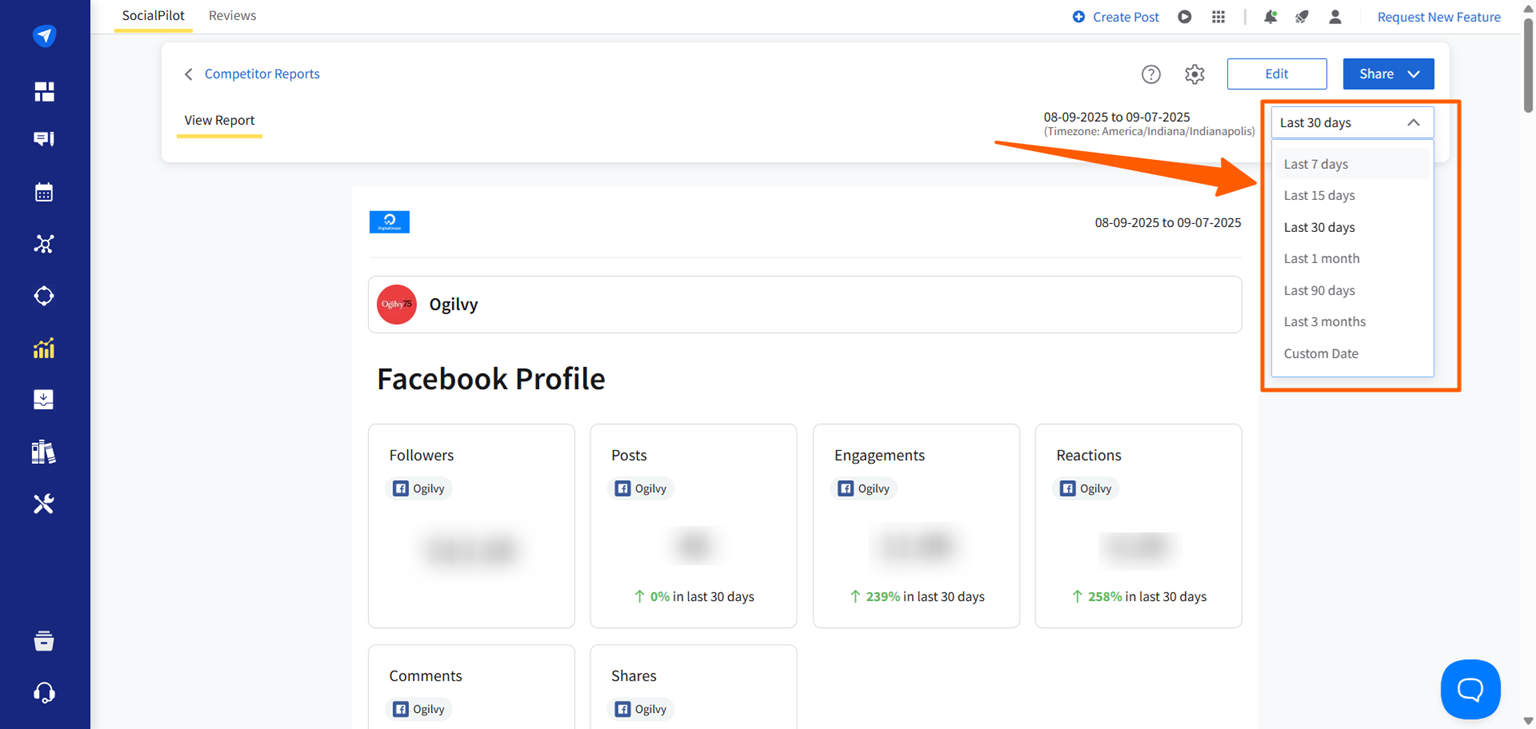Open the apps grid icon in top bar
The image size is (1536, 729).
click(1218, 17)
